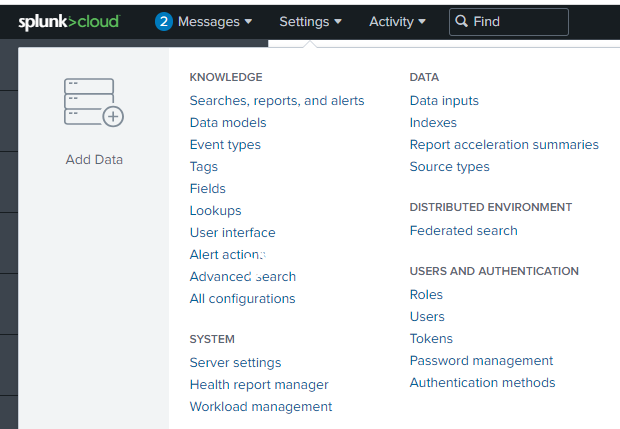Screen dimensions: 620x429
Task: Click the blue messages count badge
Action: (164, 21)
